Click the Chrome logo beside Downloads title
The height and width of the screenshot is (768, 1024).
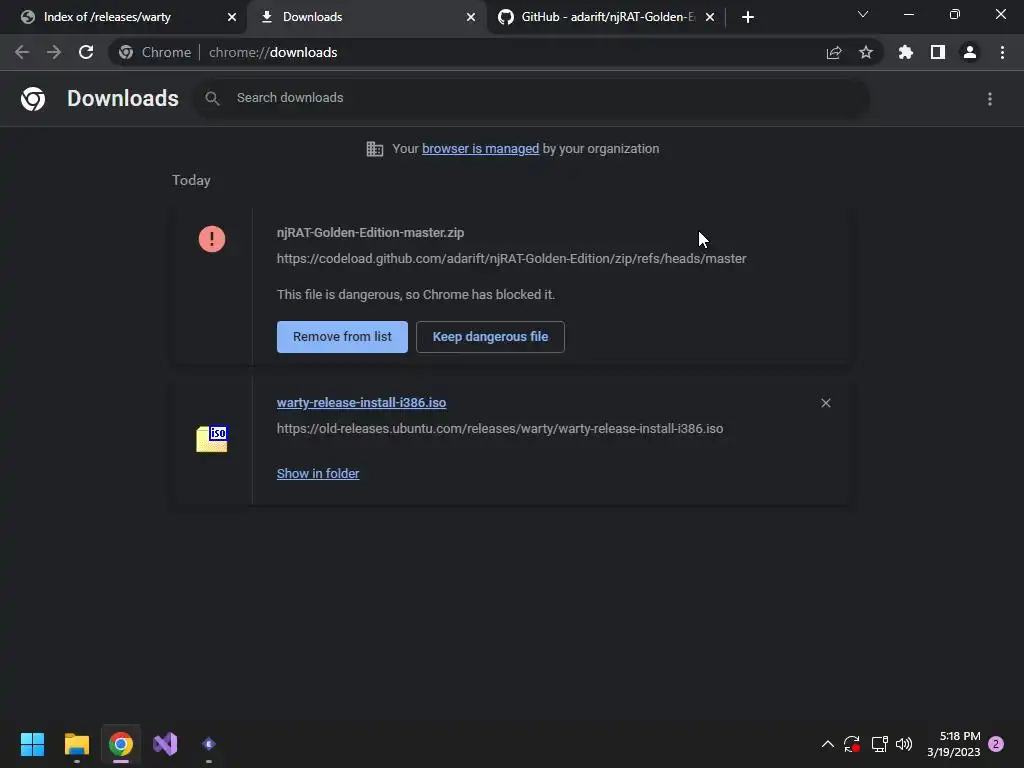point(33,99)
